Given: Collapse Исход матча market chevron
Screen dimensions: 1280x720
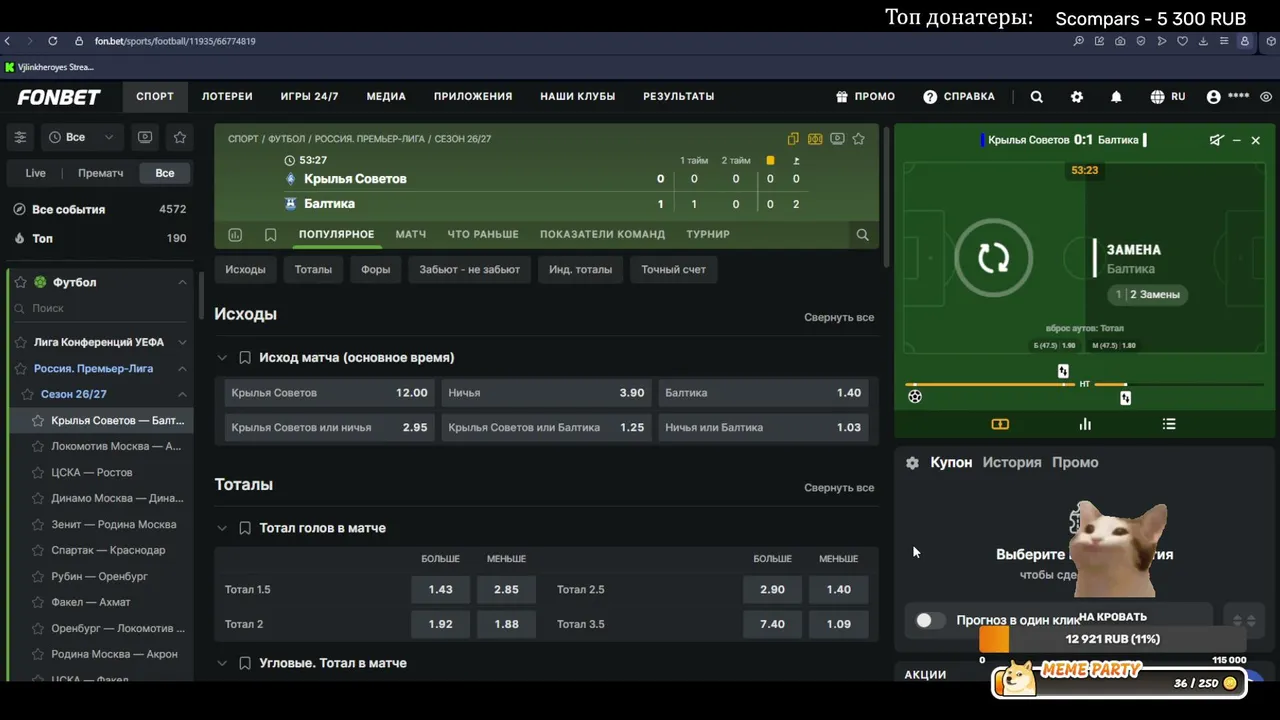Looking at the screenshot, I should [x=222, y=357].
